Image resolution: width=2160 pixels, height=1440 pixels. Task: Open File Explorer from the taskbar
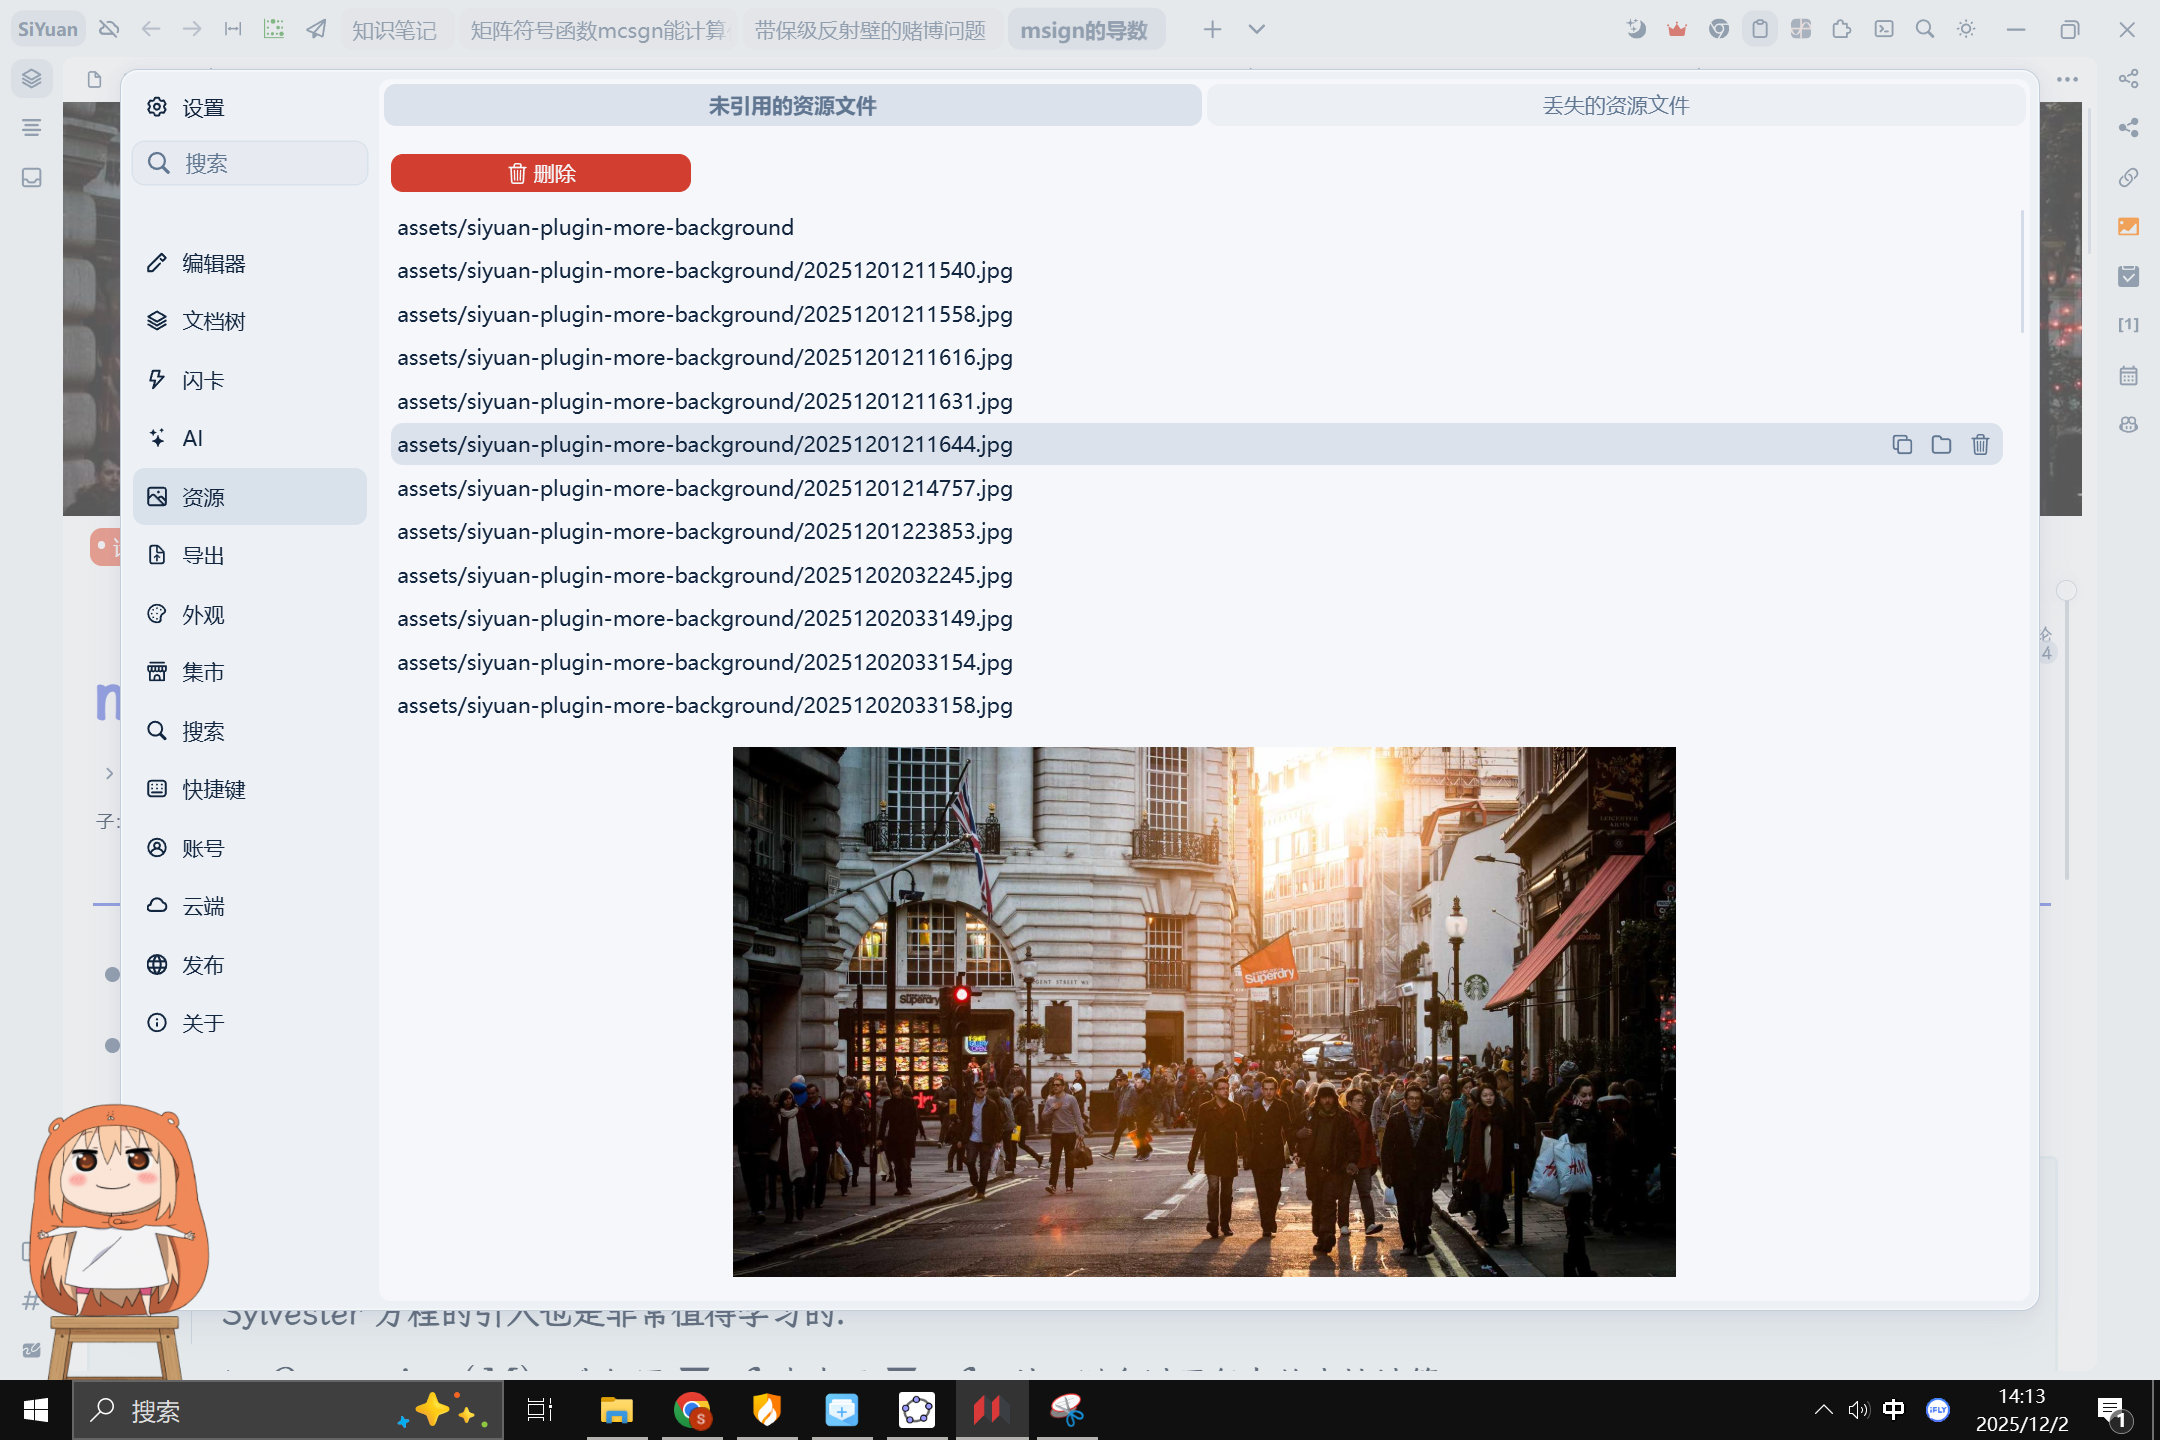(616, 1411)
